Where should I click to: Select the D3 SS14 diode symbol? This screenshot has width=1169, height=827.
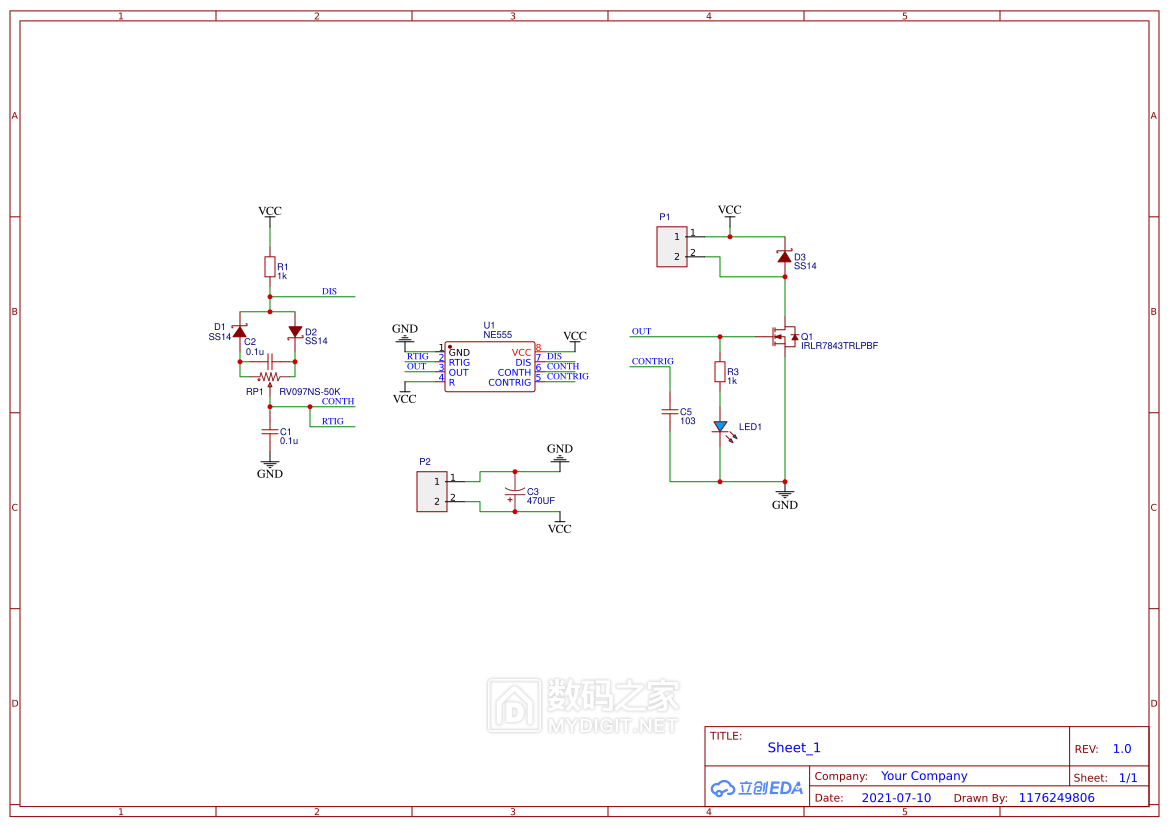coord(784,257)
